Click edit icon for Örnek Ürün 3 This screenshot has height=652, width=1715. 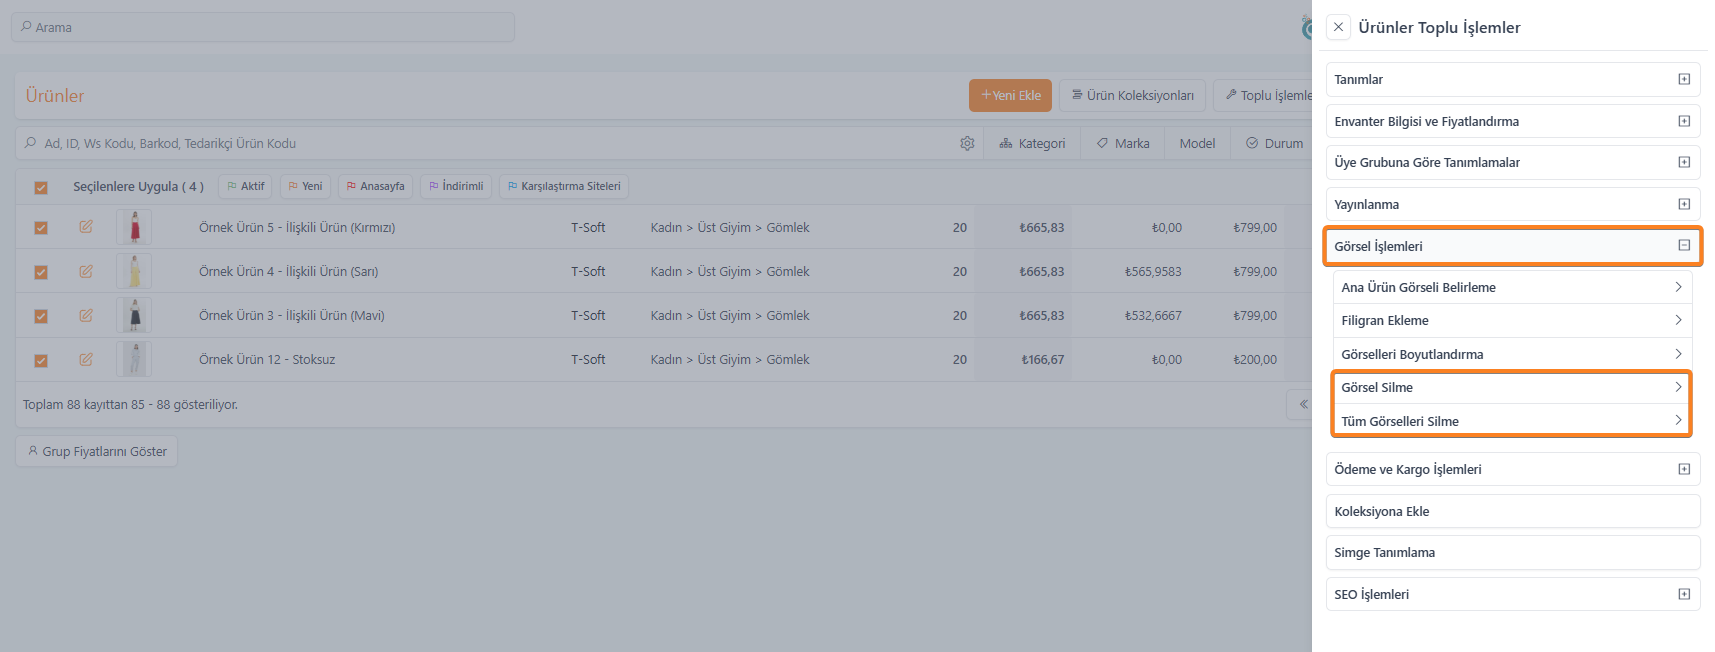86,315
